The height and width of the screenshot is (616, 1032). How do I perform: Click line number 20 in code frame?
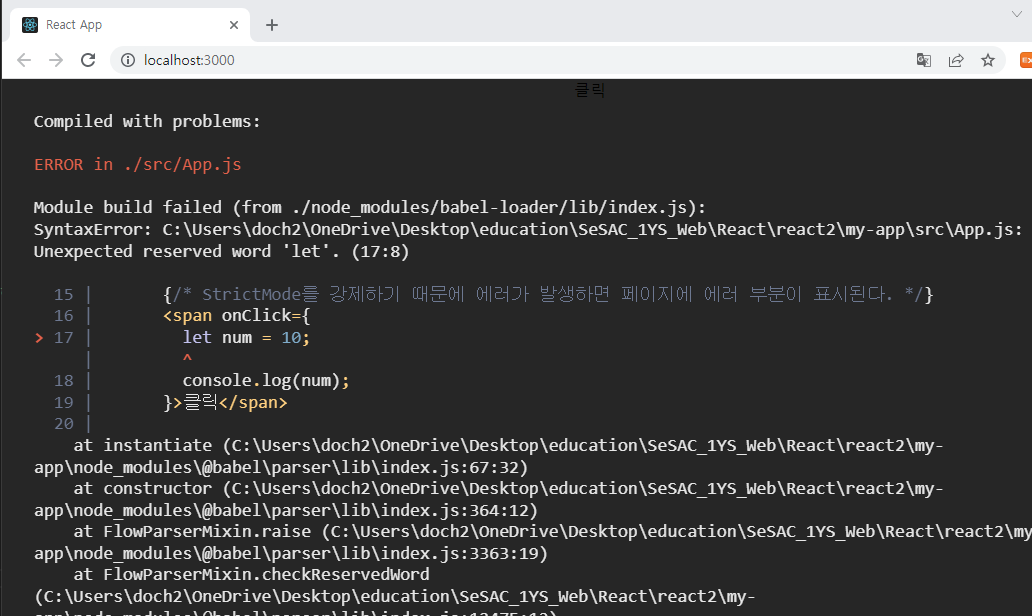click(64, 424)
